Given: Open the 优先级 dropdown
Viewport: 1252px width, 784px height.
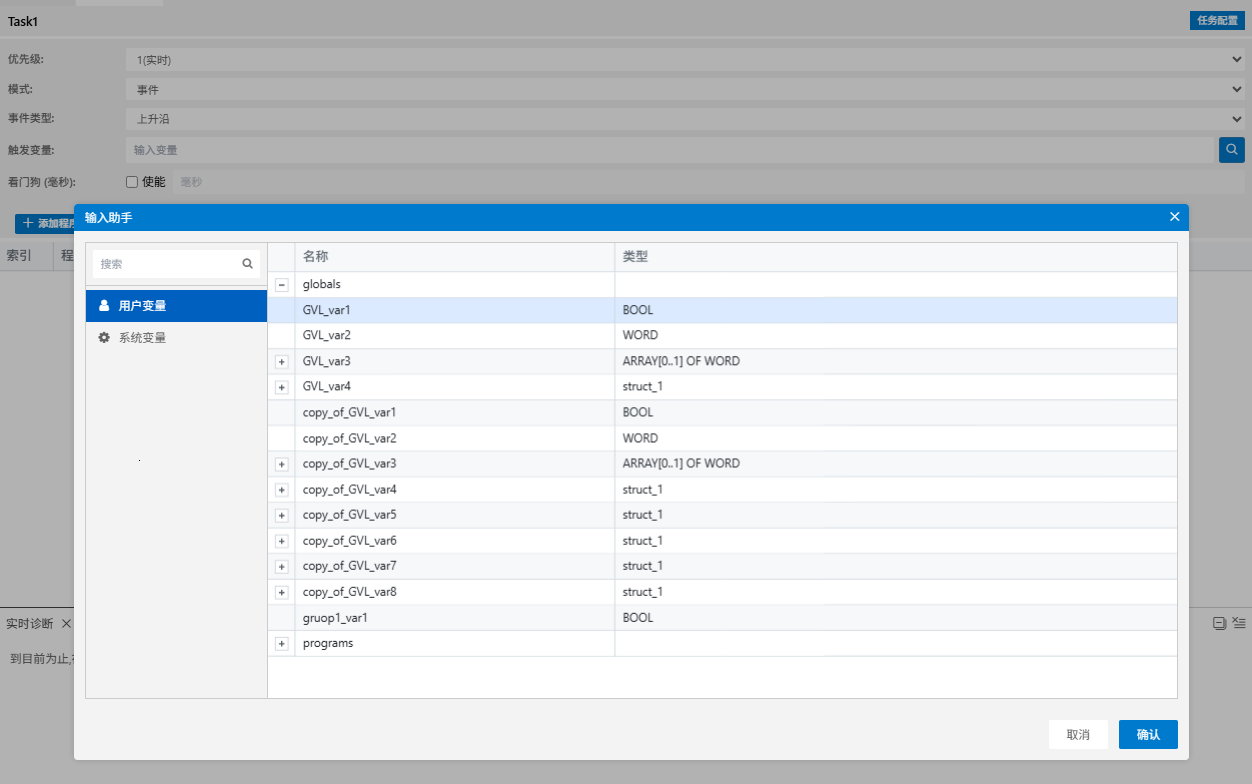Looking at the screenshot, I should pos(685,60).
